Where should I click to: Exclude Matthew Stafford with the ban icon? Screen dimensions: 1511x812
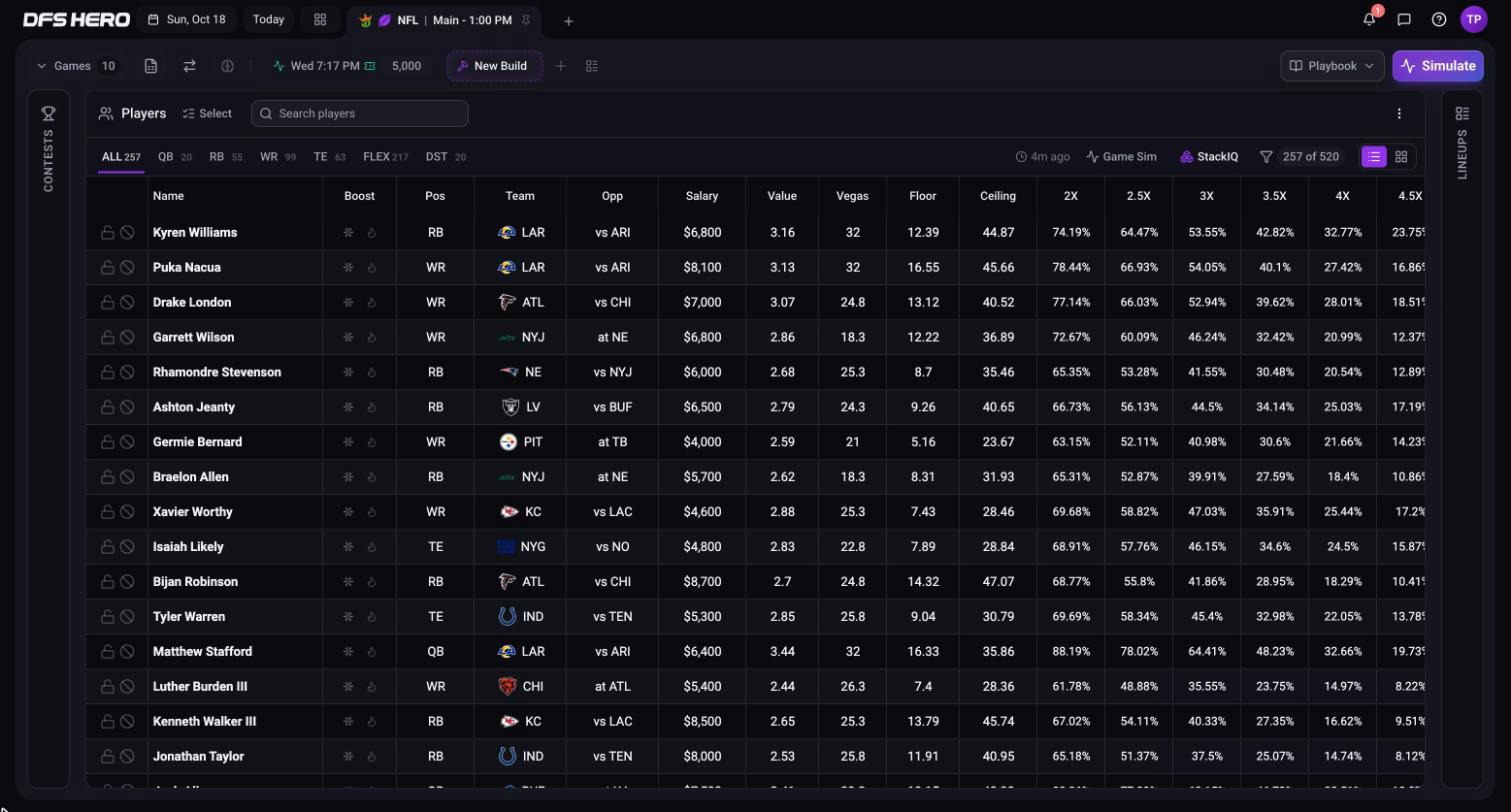[127, 651]
